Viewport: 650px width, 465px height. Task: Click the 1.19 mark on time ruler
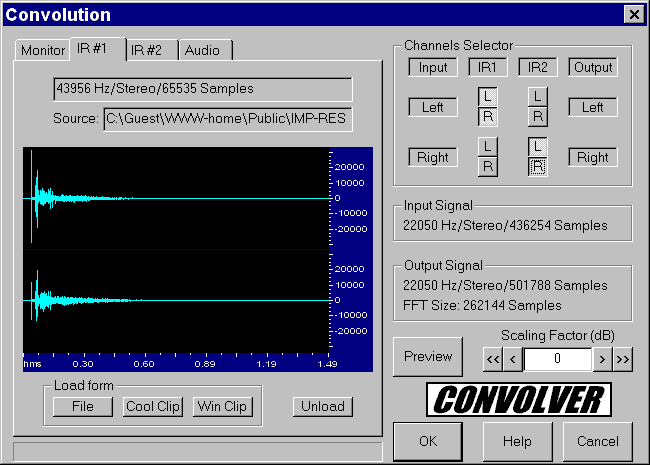tap(266, 364)
